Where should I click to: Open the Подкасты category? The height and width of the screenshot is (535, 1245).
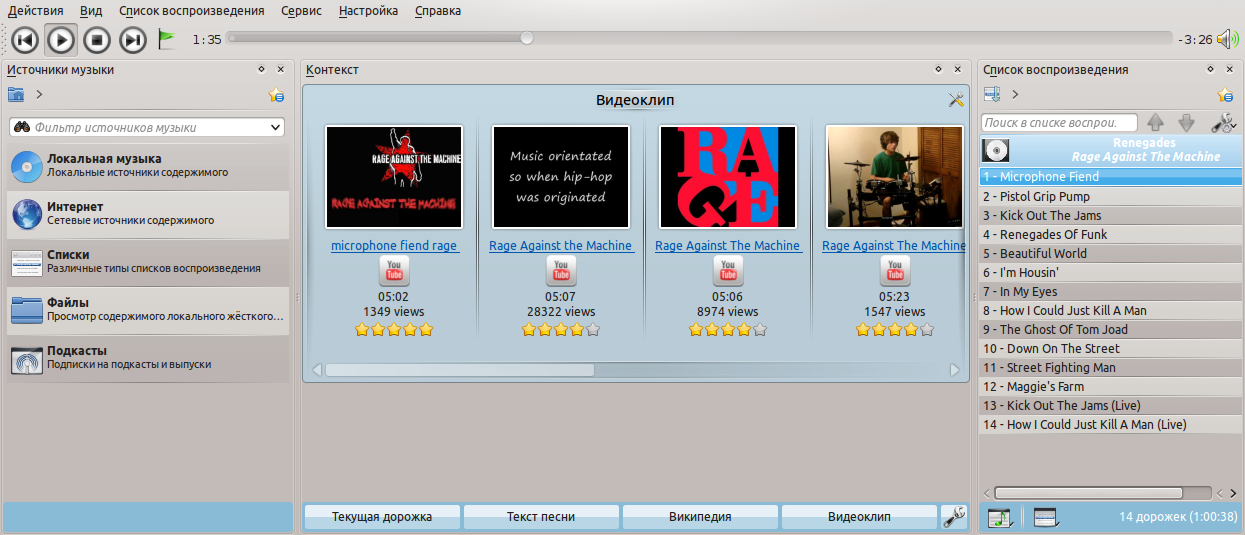pos(146,357)
